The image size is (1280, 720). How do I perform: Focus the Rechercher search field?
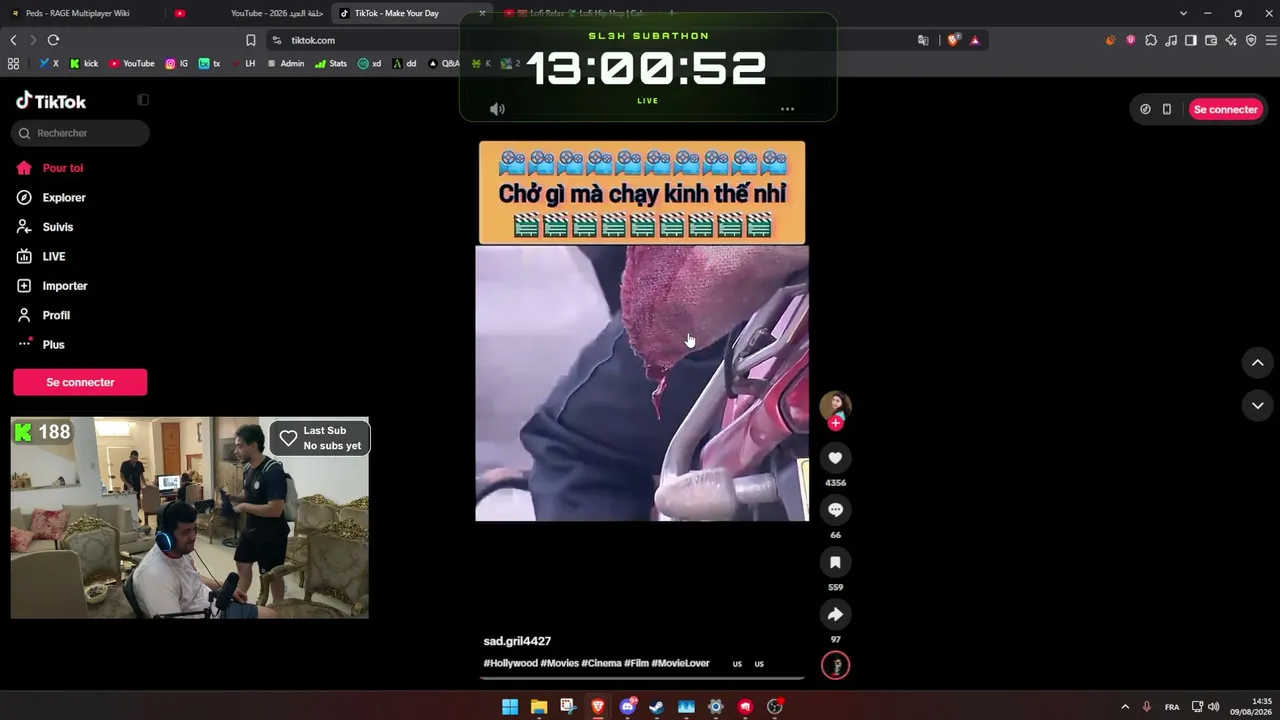tap(81, 133)
